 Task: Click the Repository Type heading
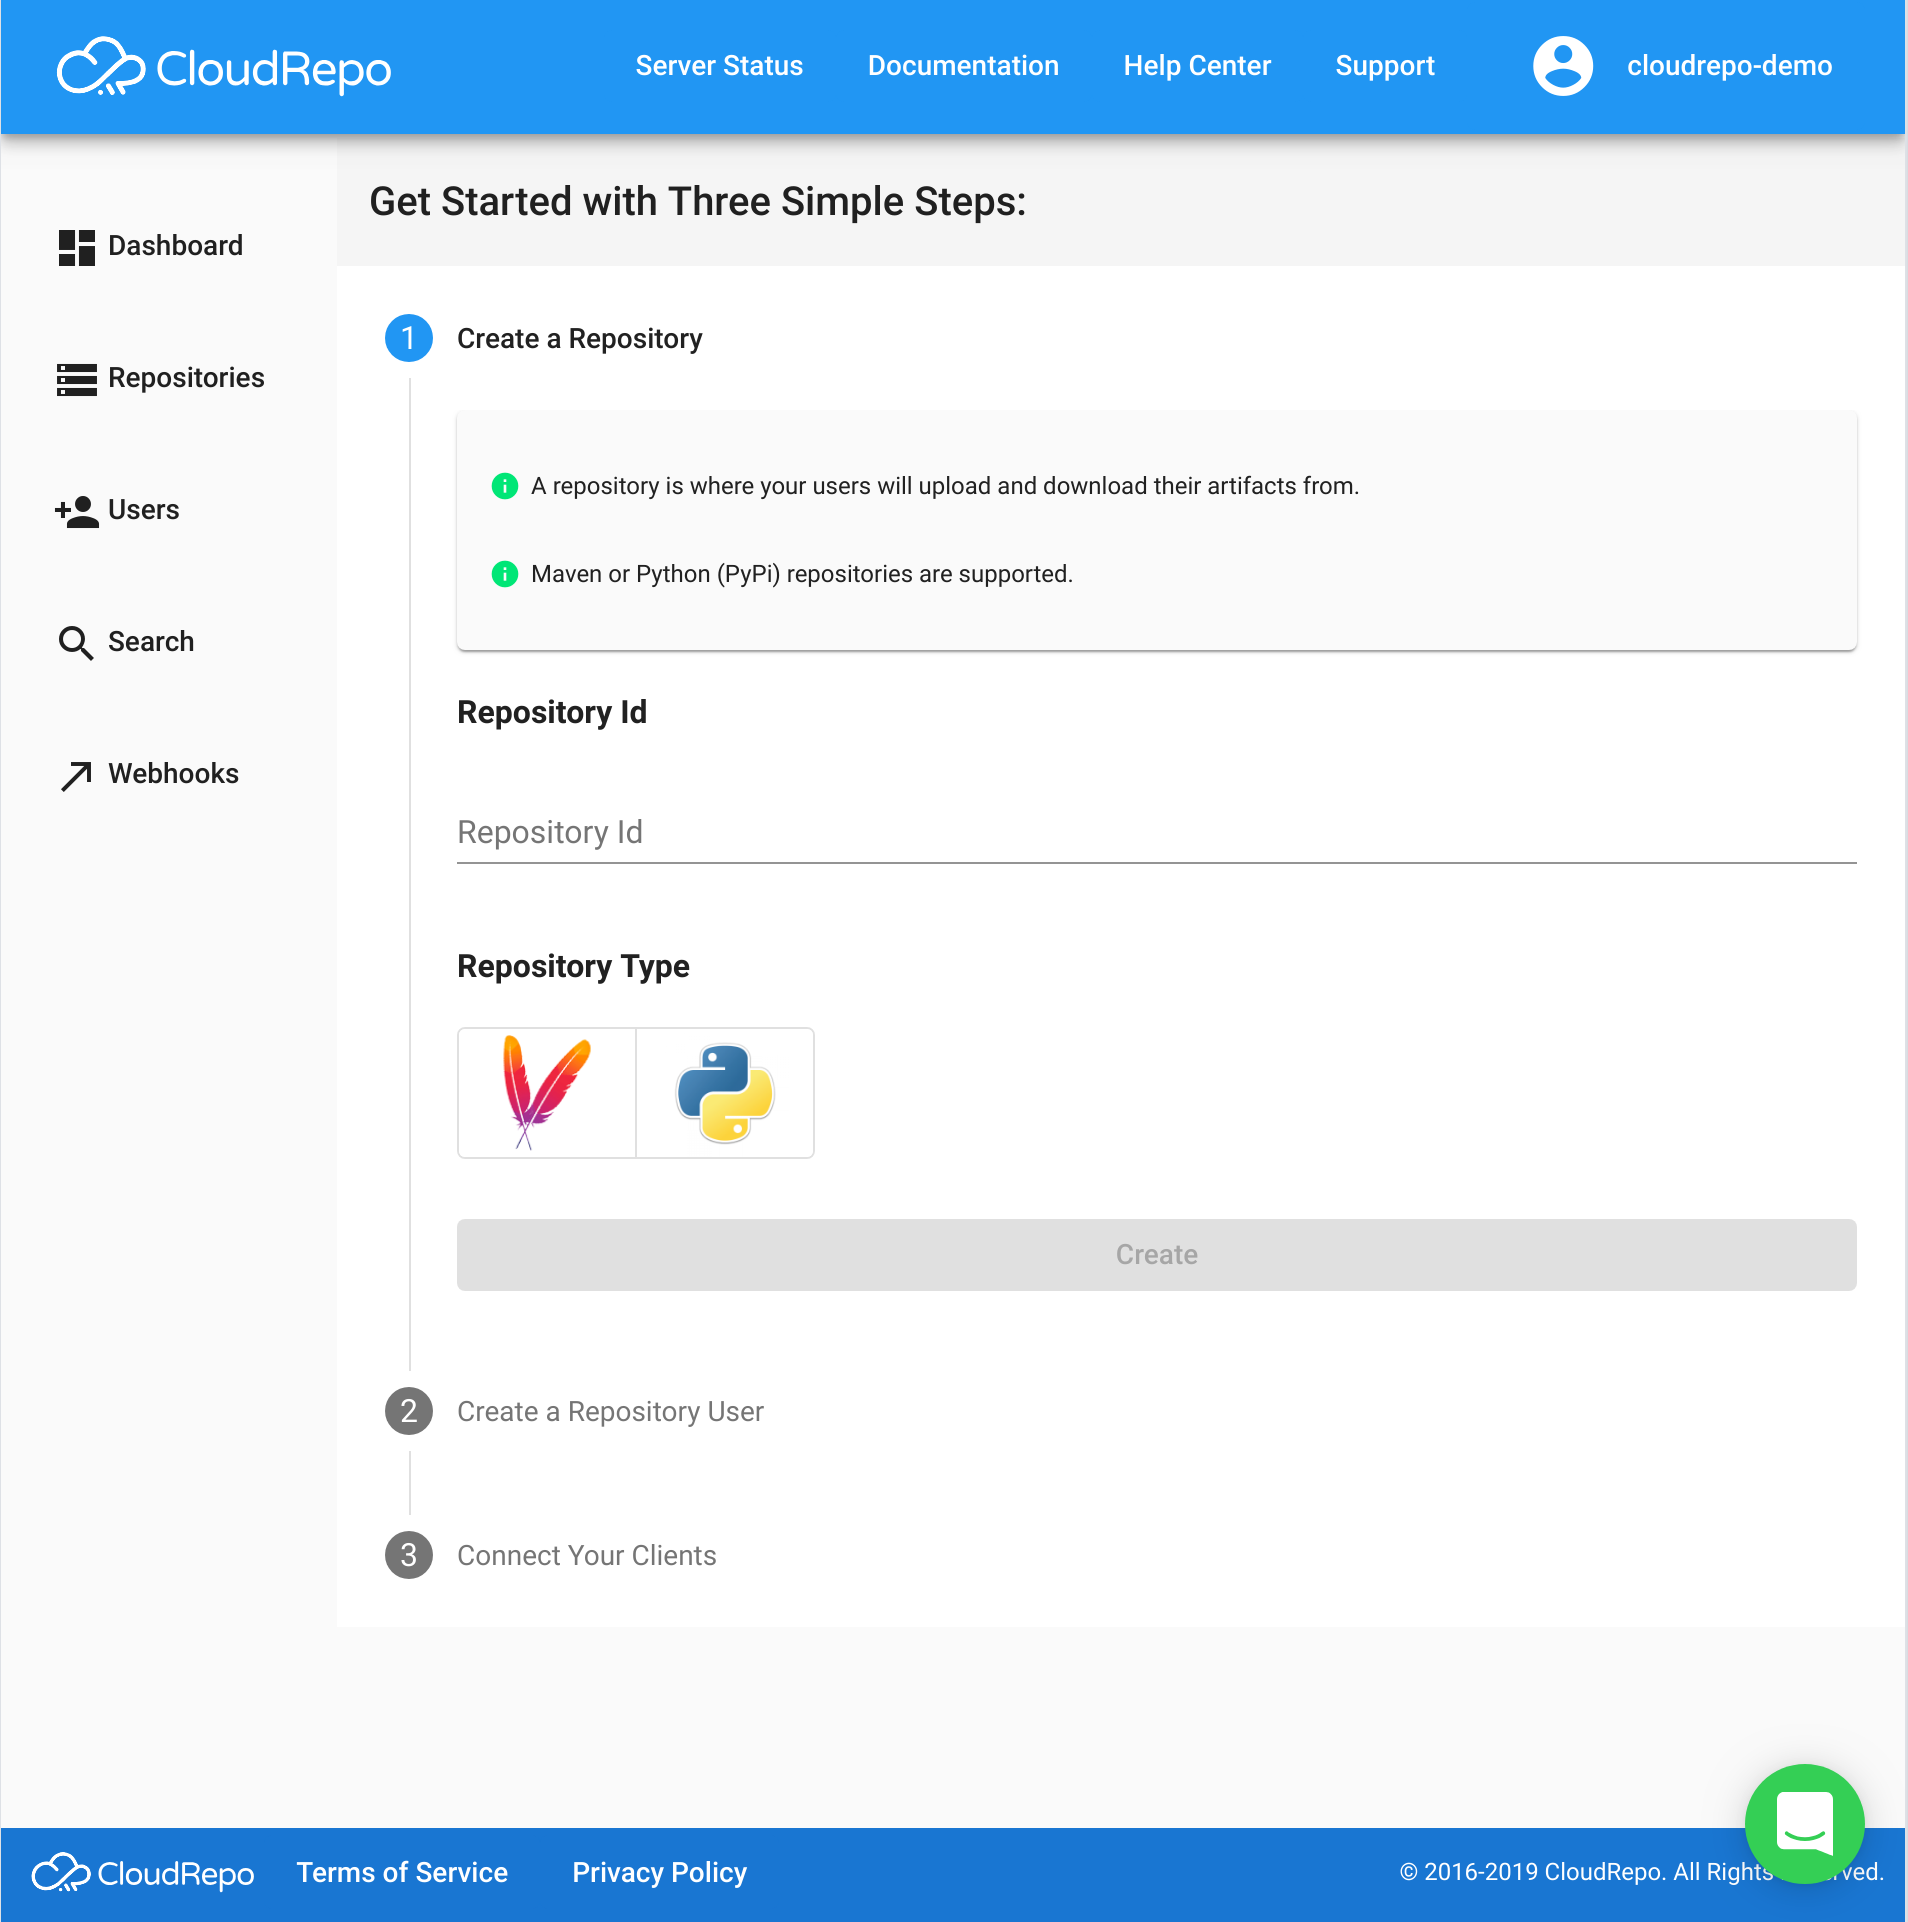point(573,967)
